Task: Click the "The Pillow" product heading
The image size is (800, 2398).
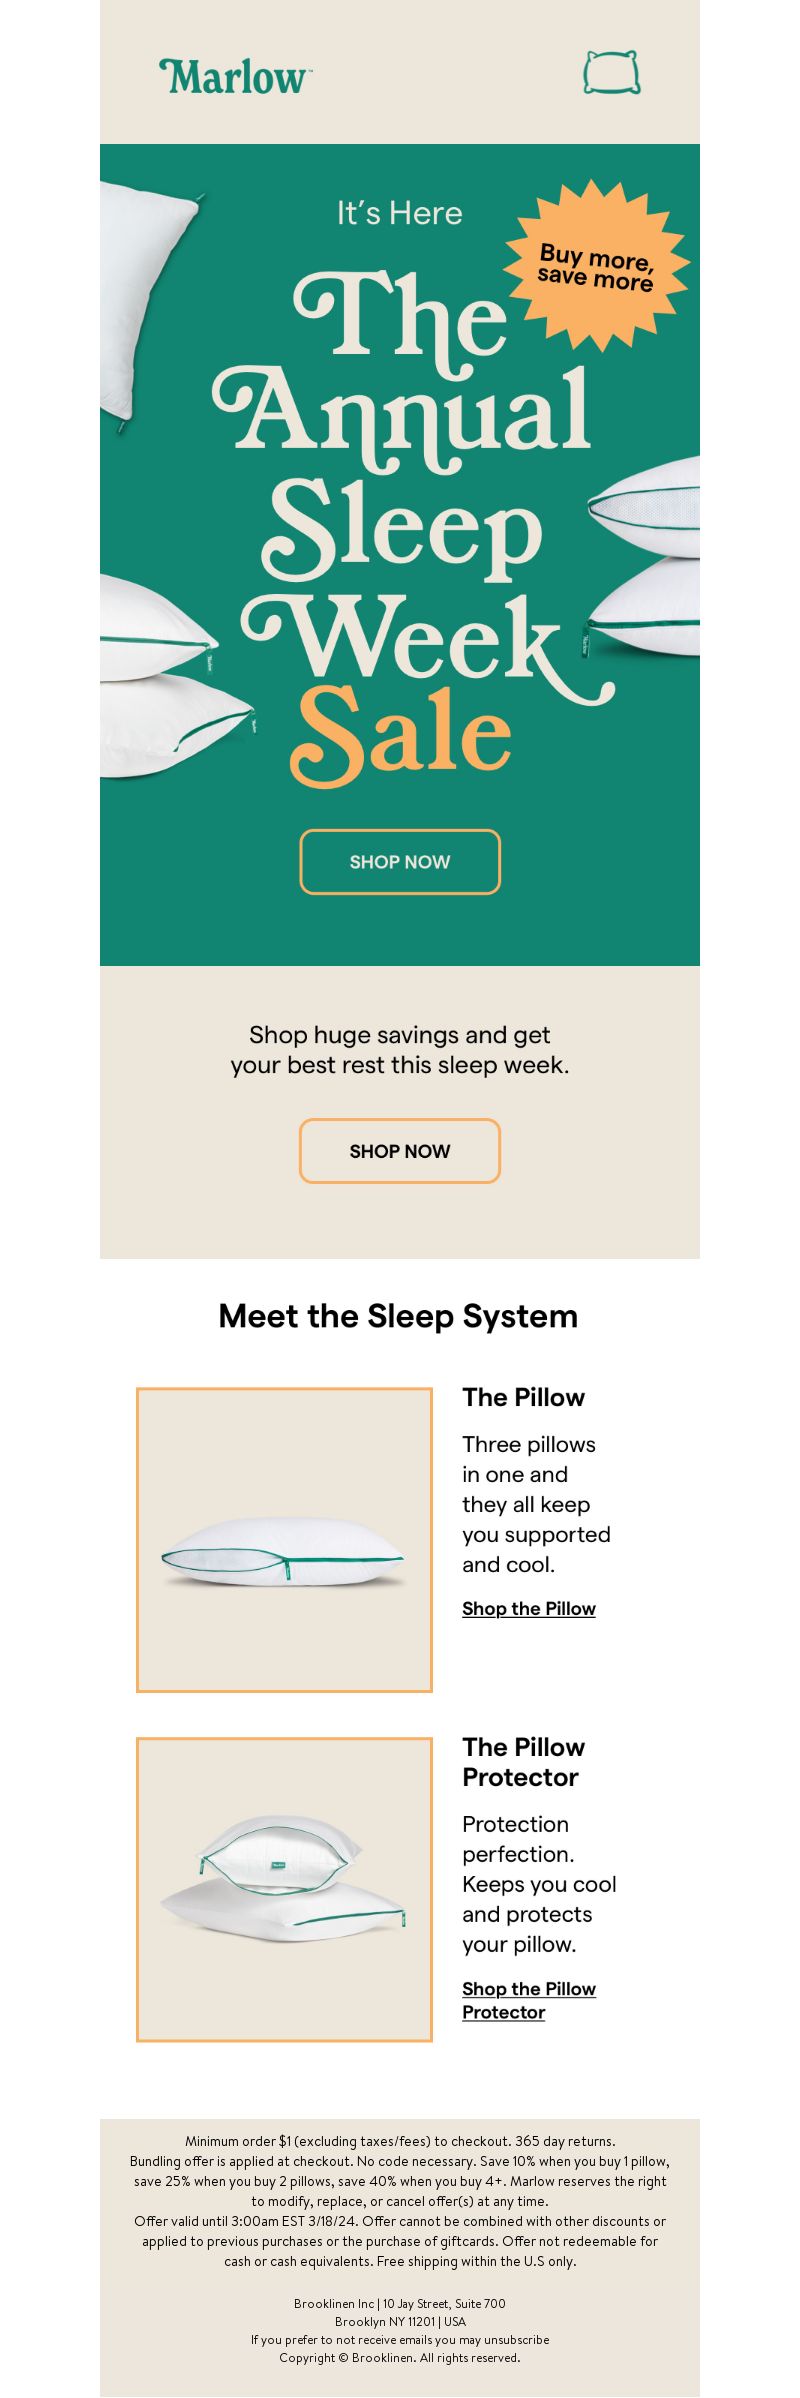Action: 523,1397
